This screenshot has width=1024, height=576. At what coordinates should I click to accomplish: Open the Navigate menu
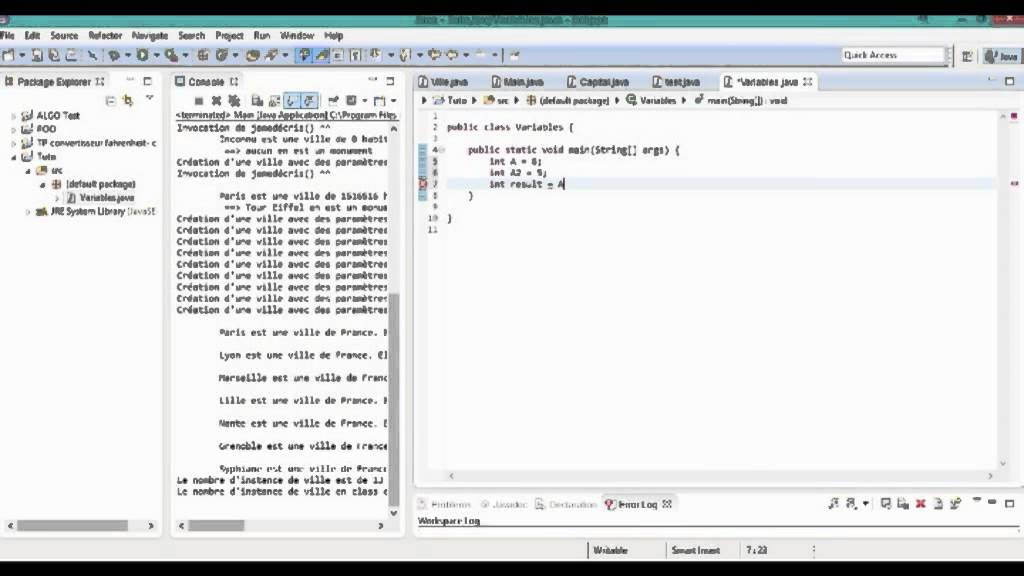tap(150, 35)
